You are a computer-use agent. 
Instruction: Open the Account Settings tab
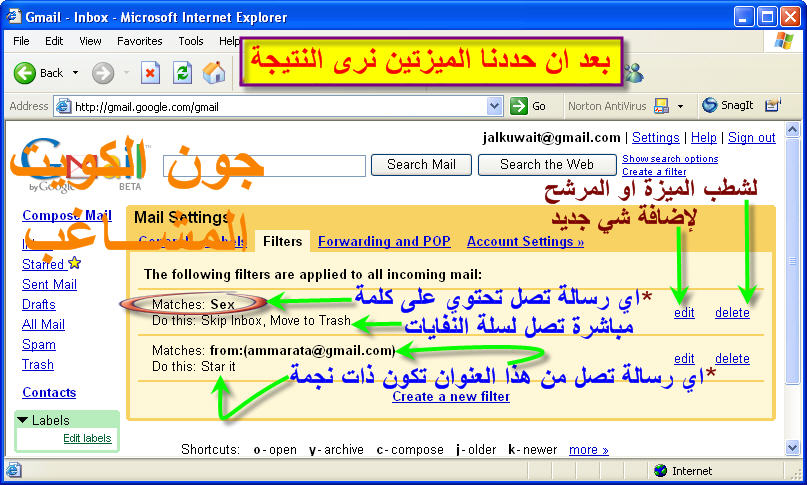(525, 241)
